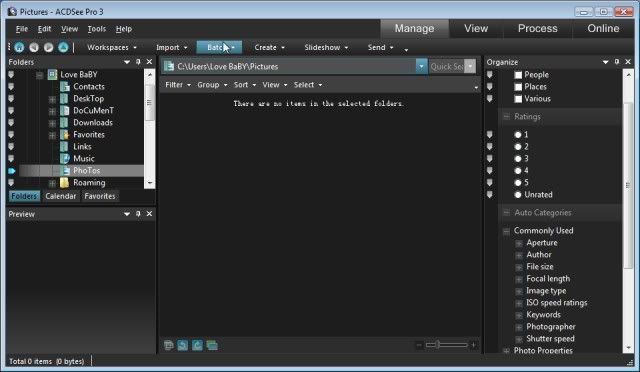Image resolution: width=640 pixels, height=372 pixels.
Task: Click the first icon in bottom toolbar
Action: (x=169, y=345)
